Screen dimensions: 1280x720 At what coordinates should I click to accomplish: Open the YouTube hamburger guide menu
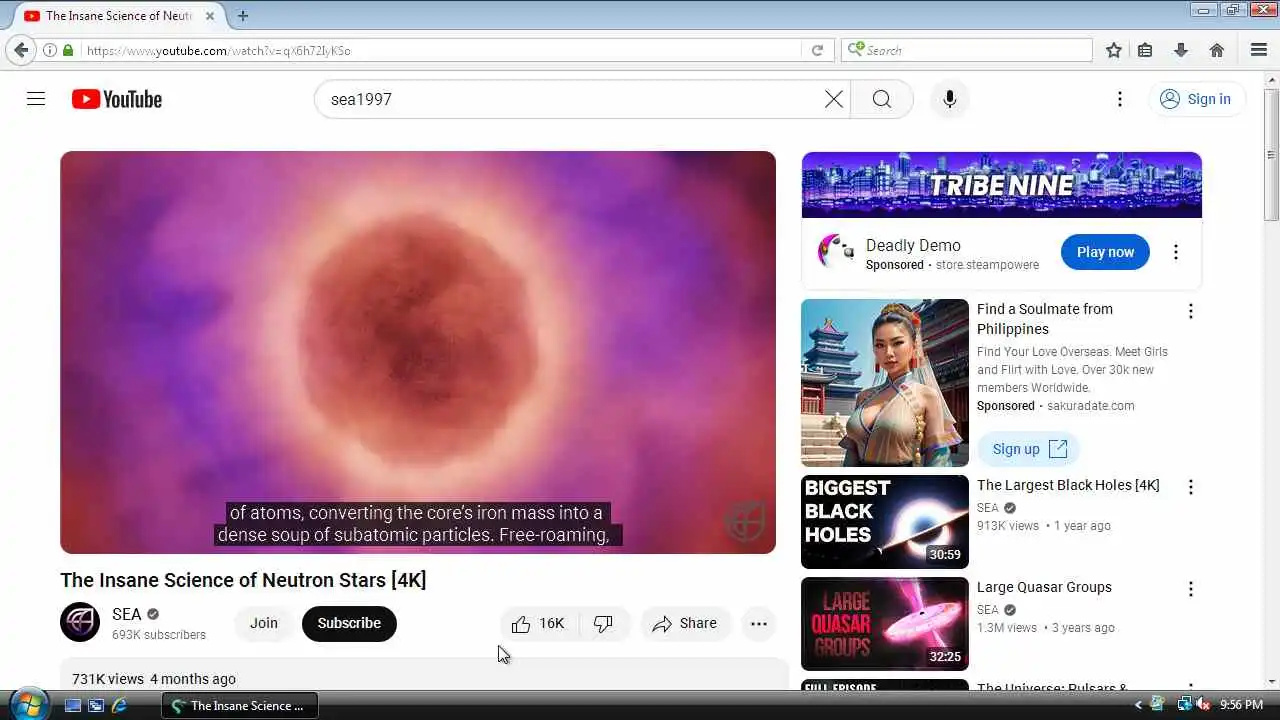pyautogui.click(x=36, y=99)
